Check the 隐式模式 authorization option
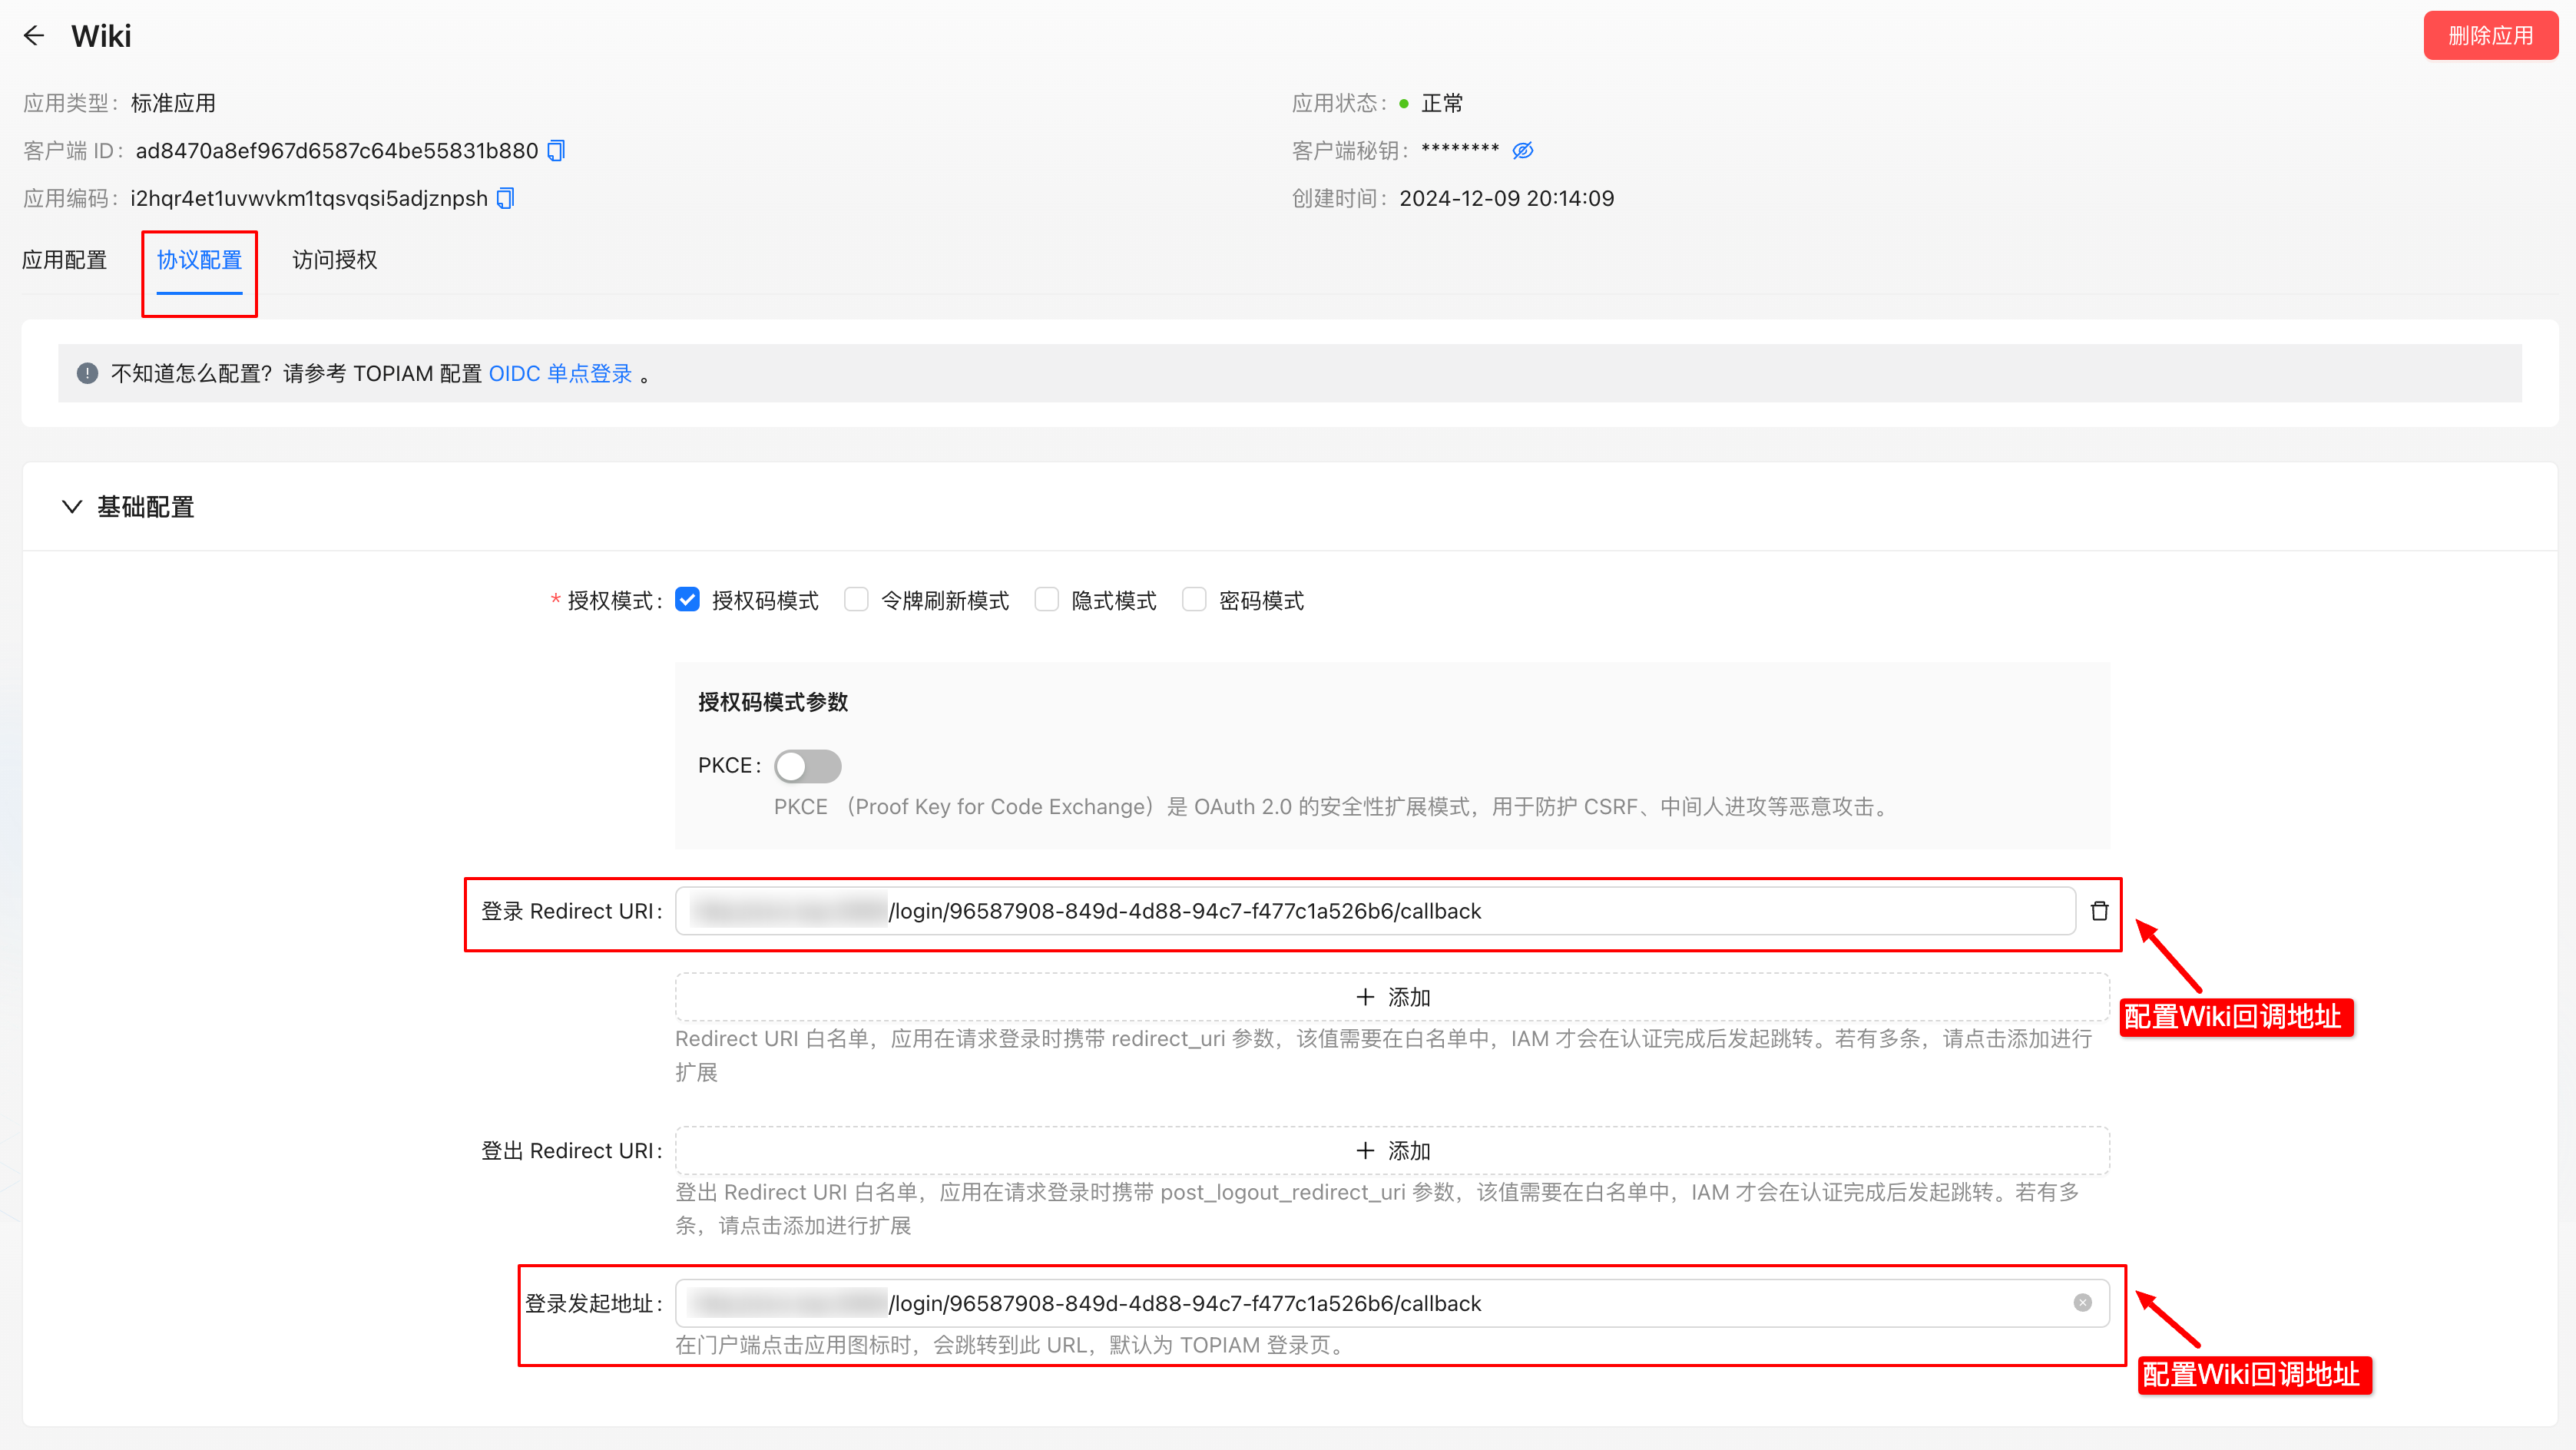The width and height of the screenshot is (2576, 1450). point(1046,599)
